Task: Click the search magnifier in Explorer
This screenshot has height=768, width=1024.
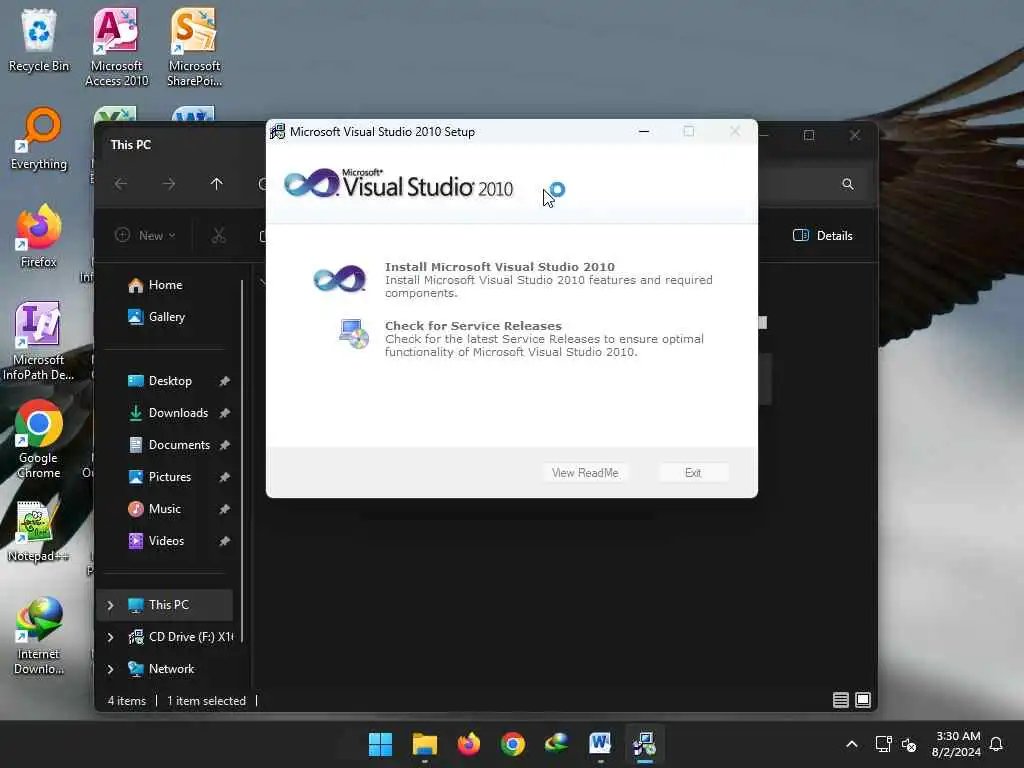Action: 848,184
